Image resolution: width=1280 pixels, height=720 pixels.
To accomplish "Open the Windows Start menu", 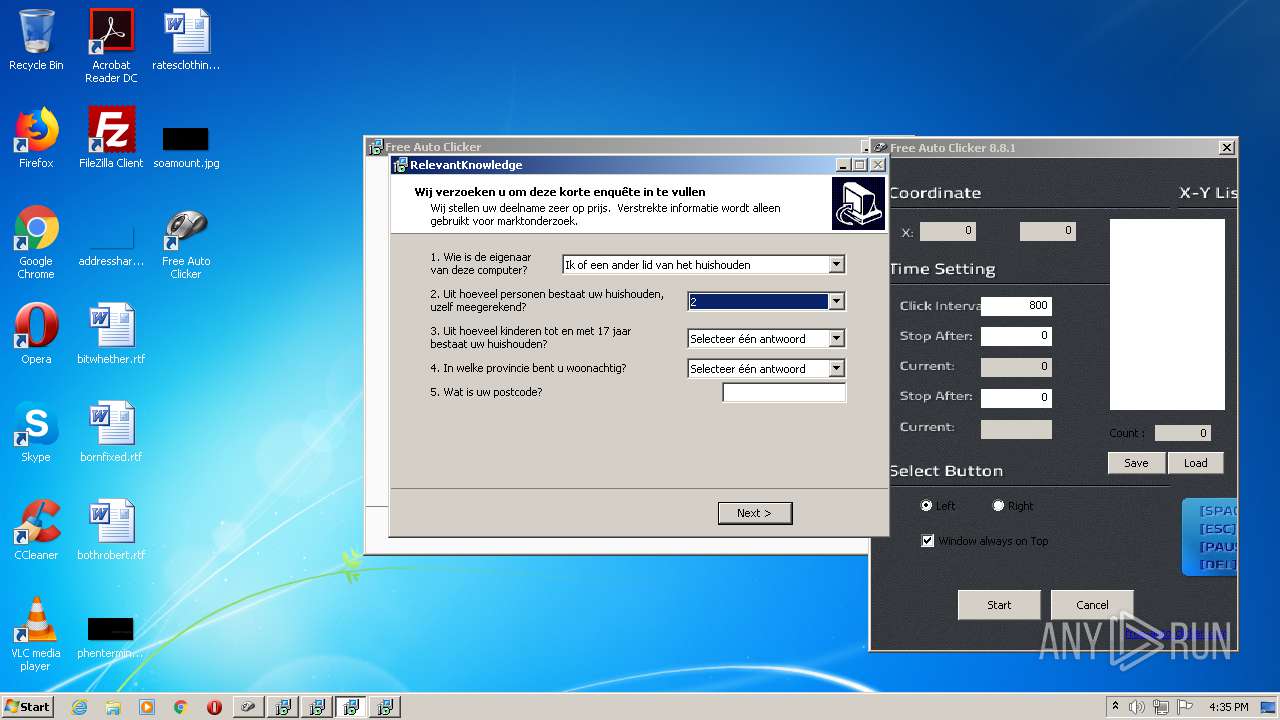I will [x=28, y=707].
